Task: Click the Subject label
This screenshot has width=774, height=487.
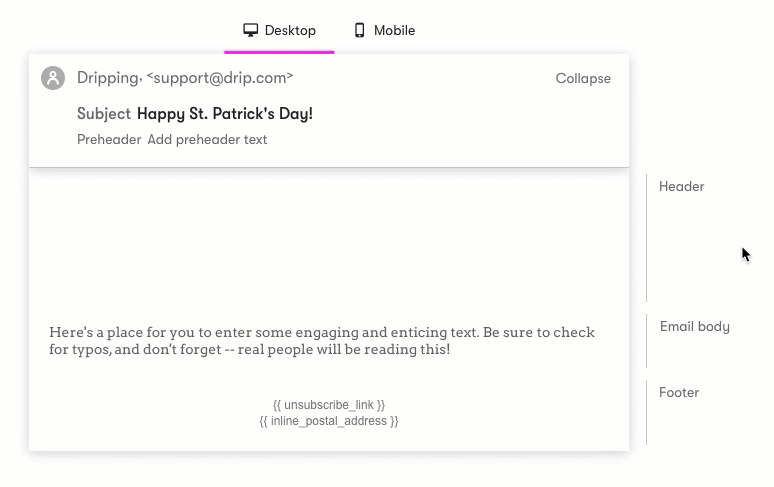Action: click(x=104, y=114)
